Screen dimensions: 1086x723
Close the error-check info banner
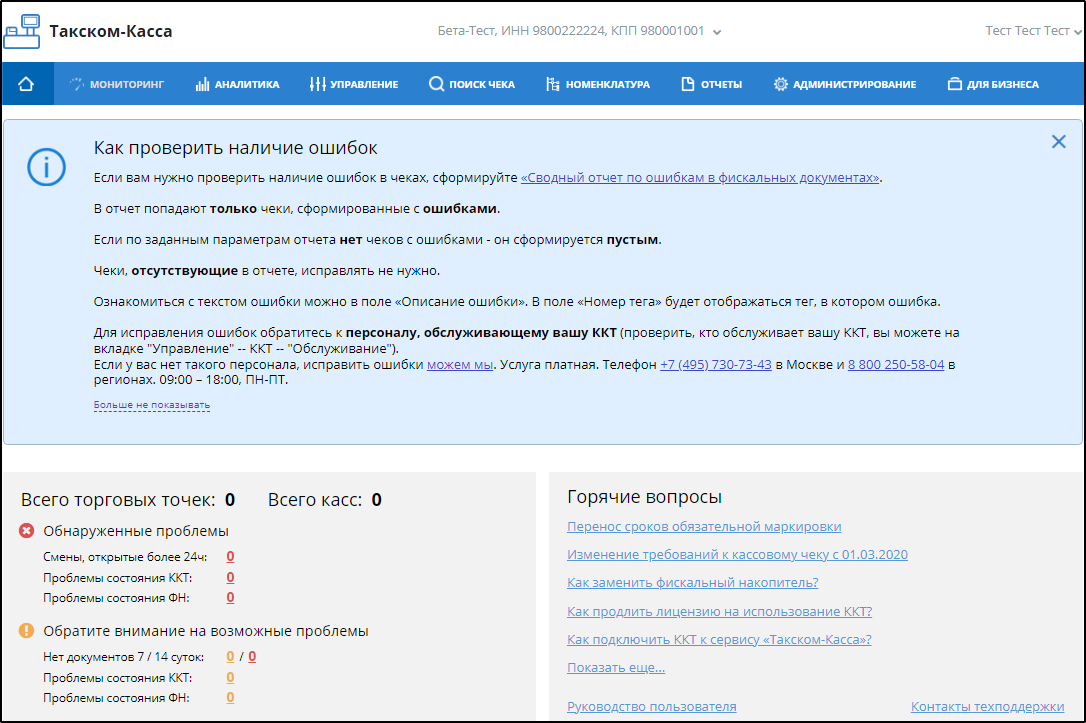pyautogui.click(x=1058, y=141)
